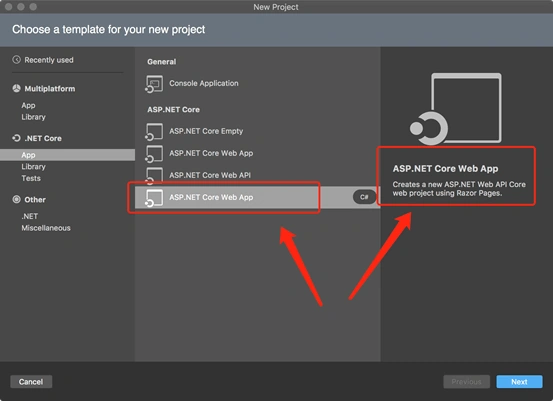Click the .NET Core category icon

pos(17,138)
